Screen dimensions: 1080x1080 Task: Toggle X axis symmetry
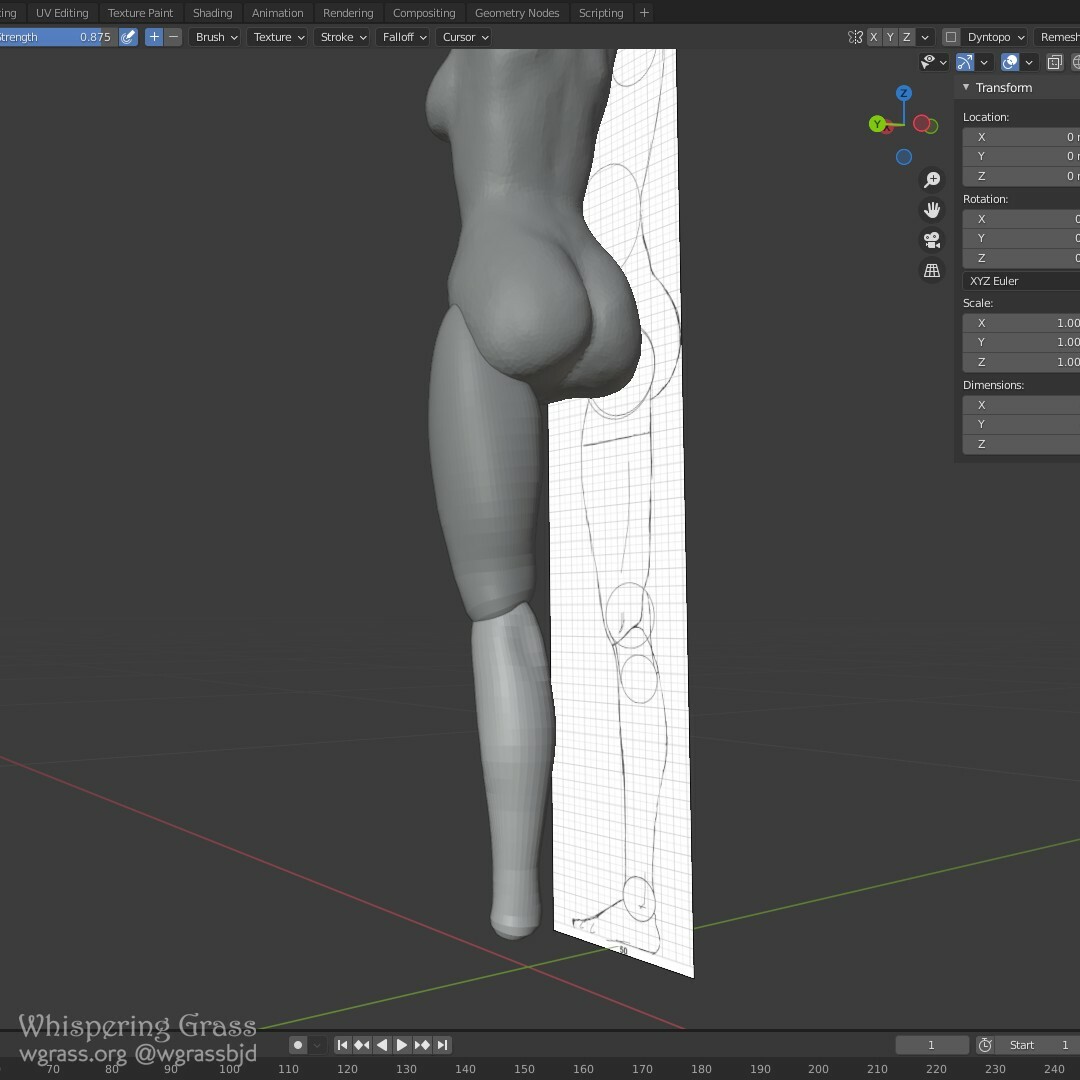(x=873, y=37)
